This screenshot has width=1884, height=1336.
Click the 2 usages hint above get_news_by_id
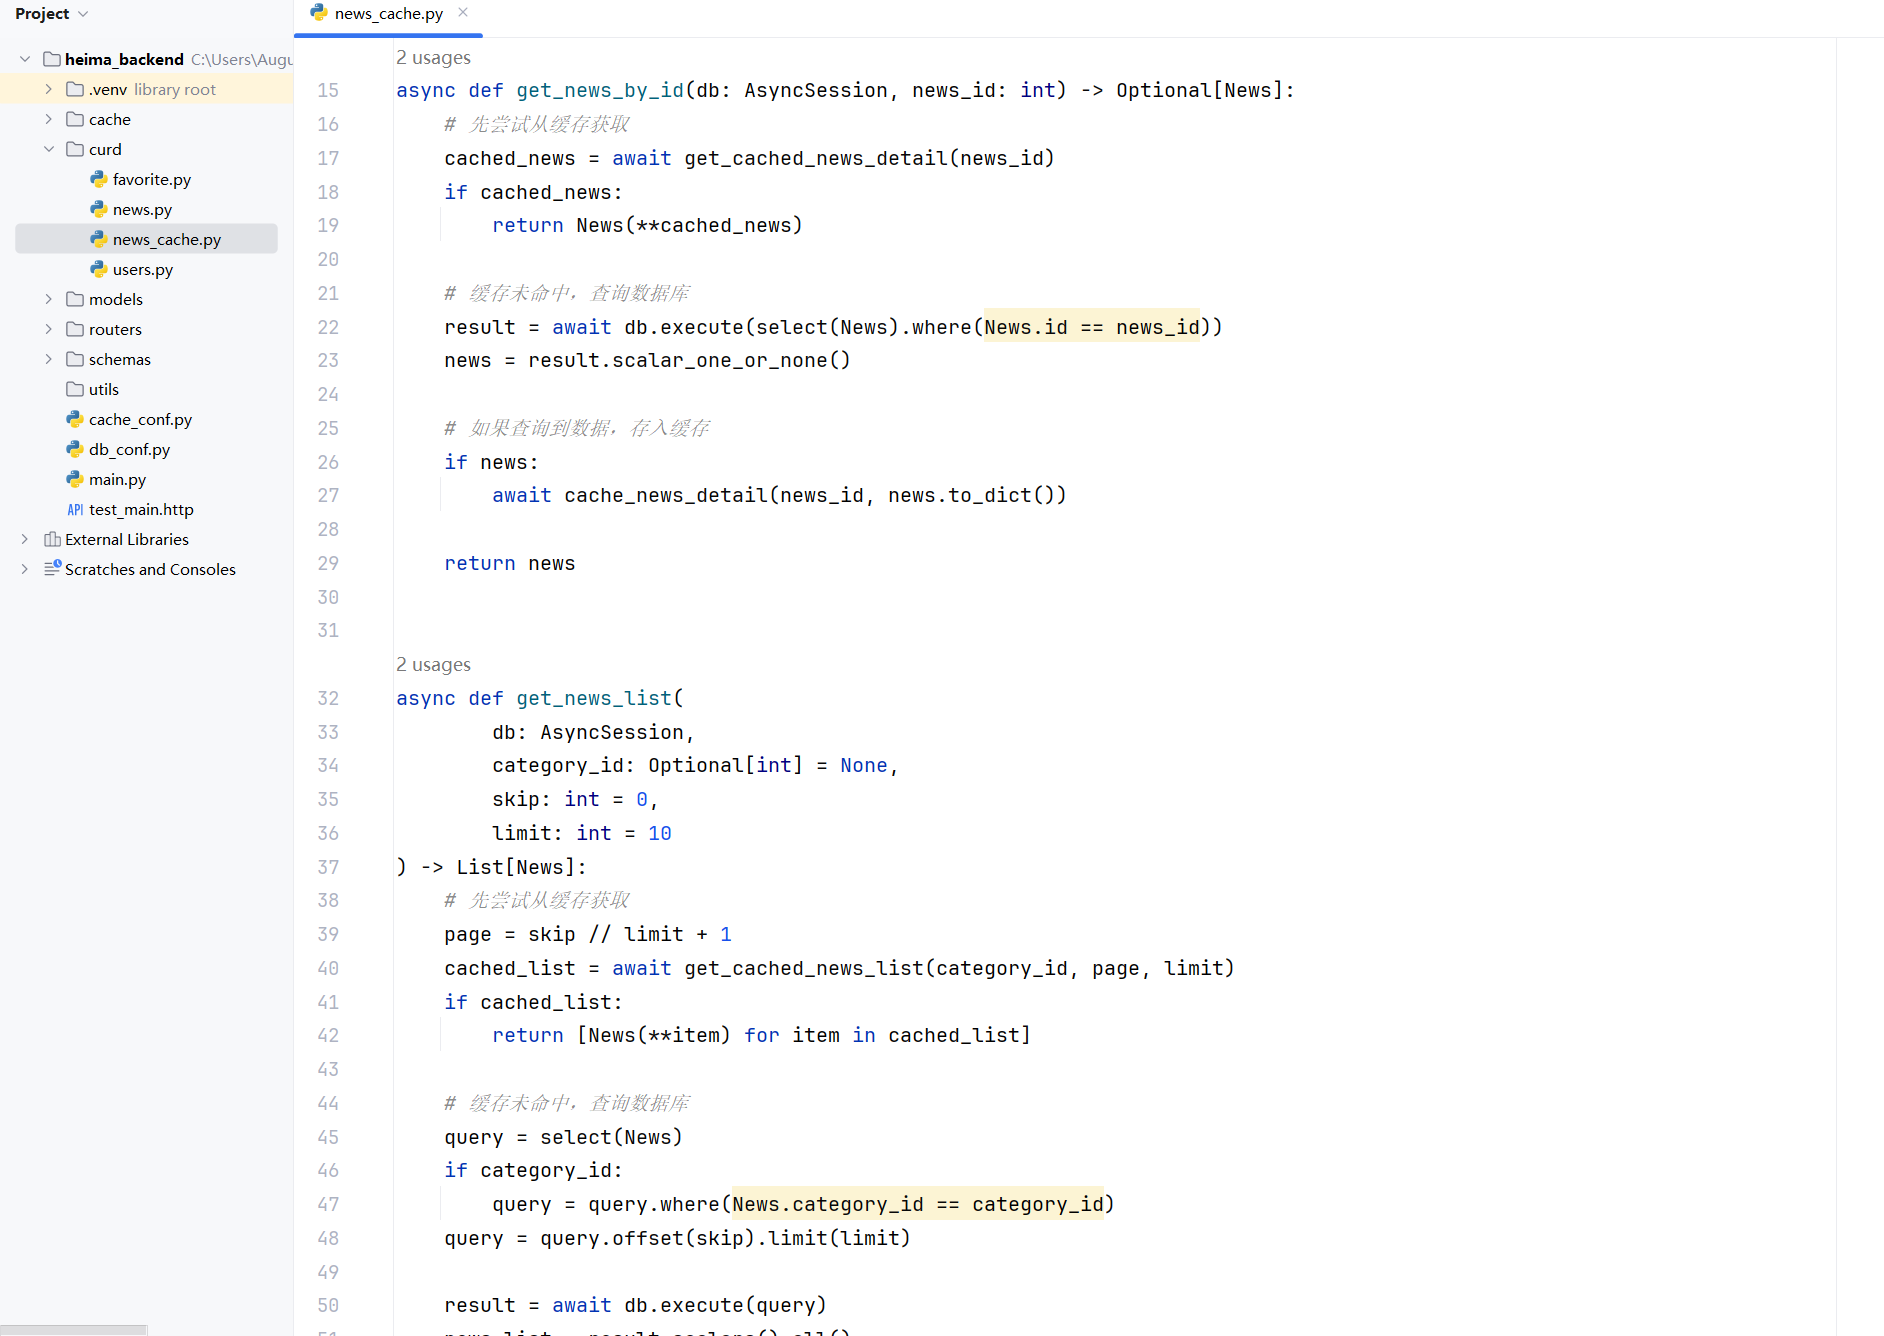point(433,58)
